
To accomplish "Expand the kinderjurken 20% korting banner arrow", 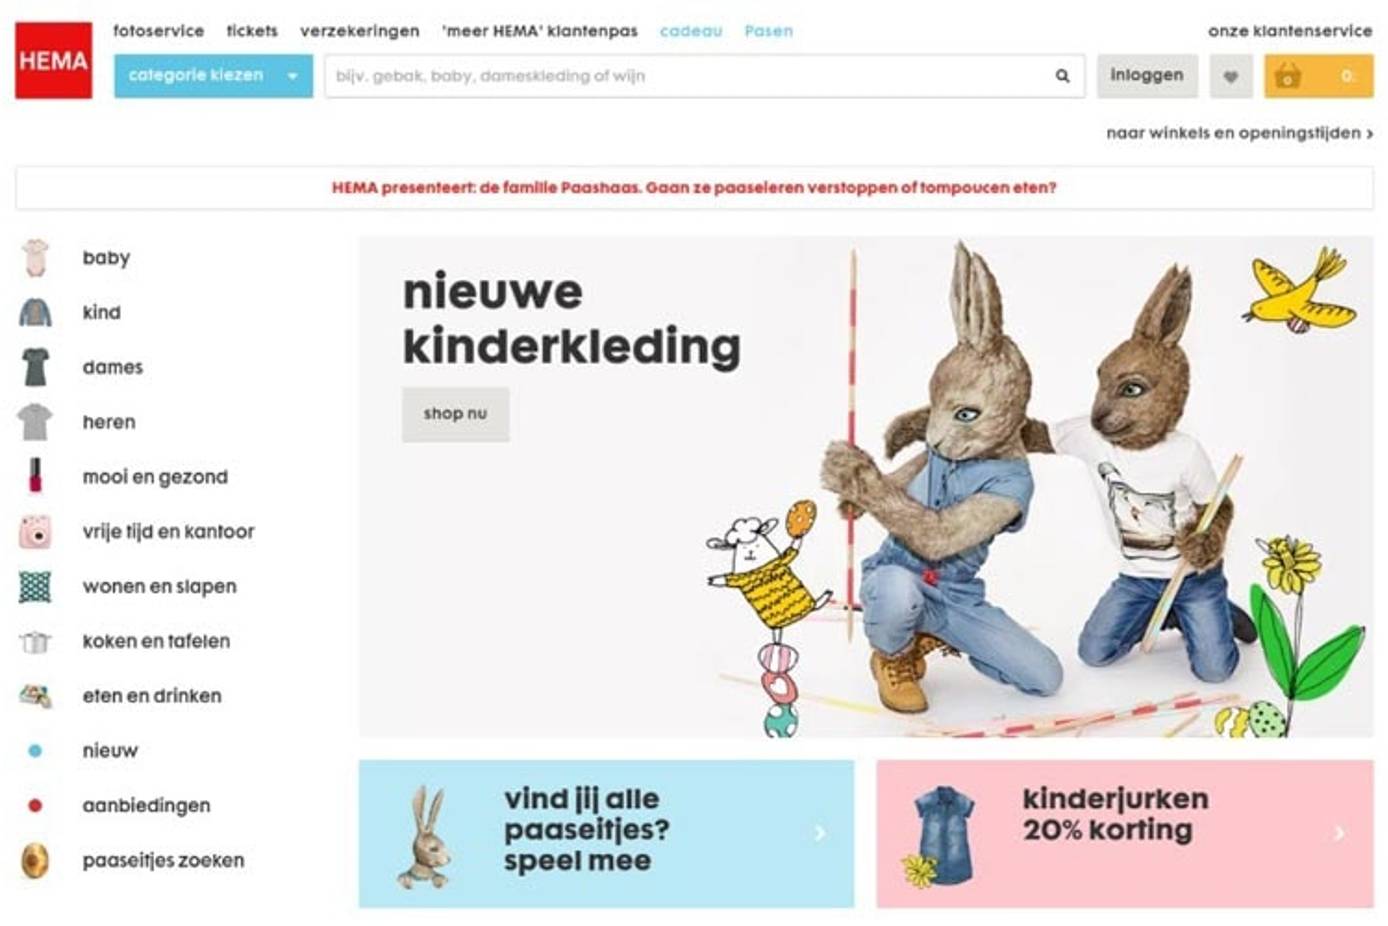I will click(1339, 832).
